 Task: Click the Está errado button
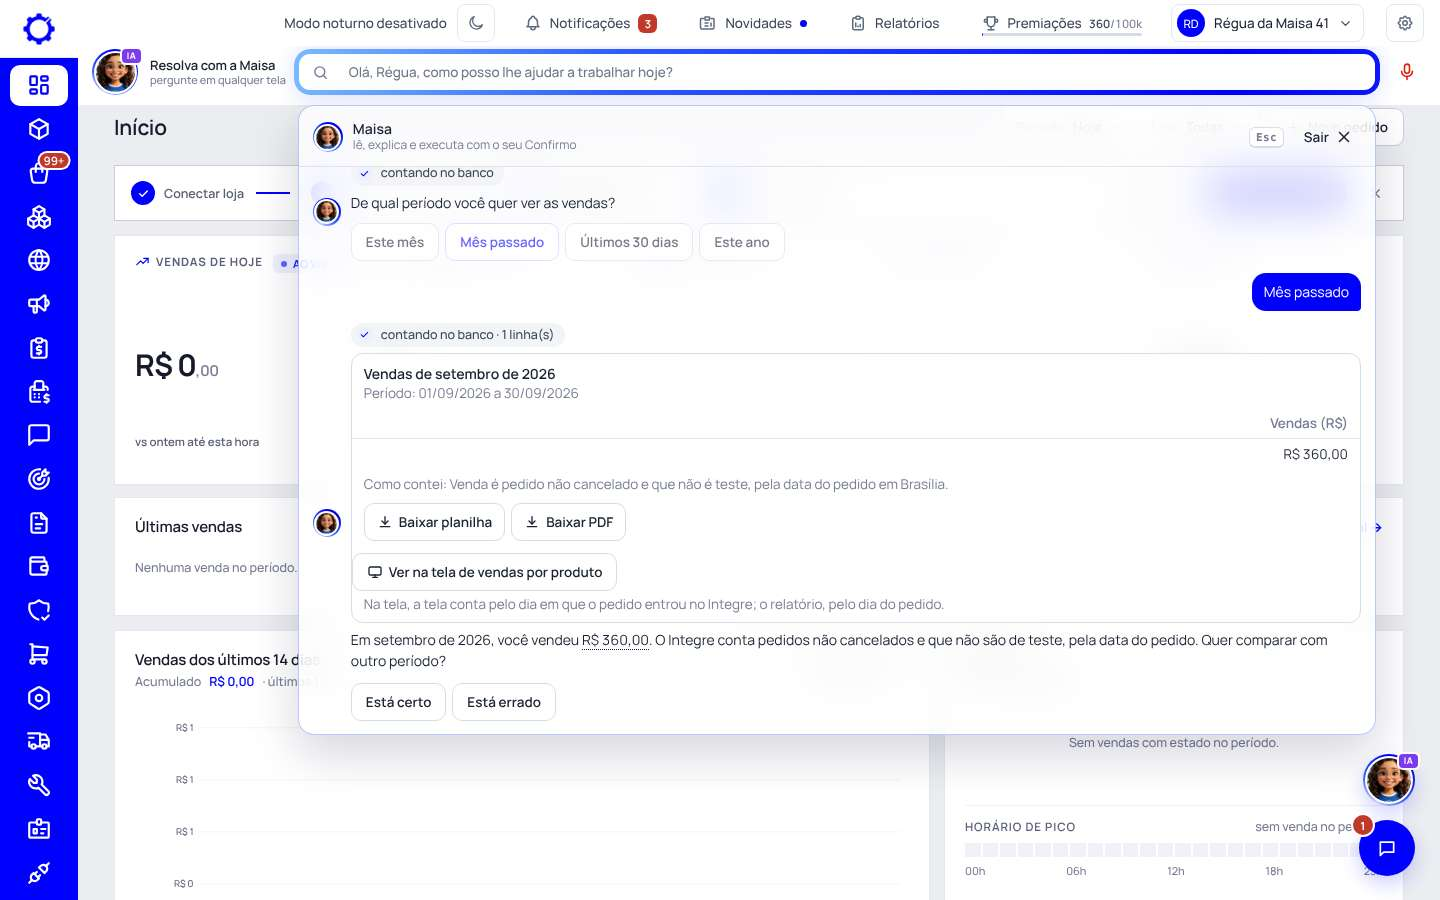pyautogui.click(x=504, y=702)
